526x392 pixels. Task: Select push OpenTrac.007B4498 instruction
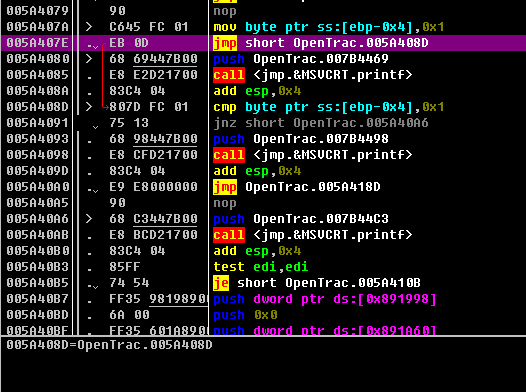[301, 139]
